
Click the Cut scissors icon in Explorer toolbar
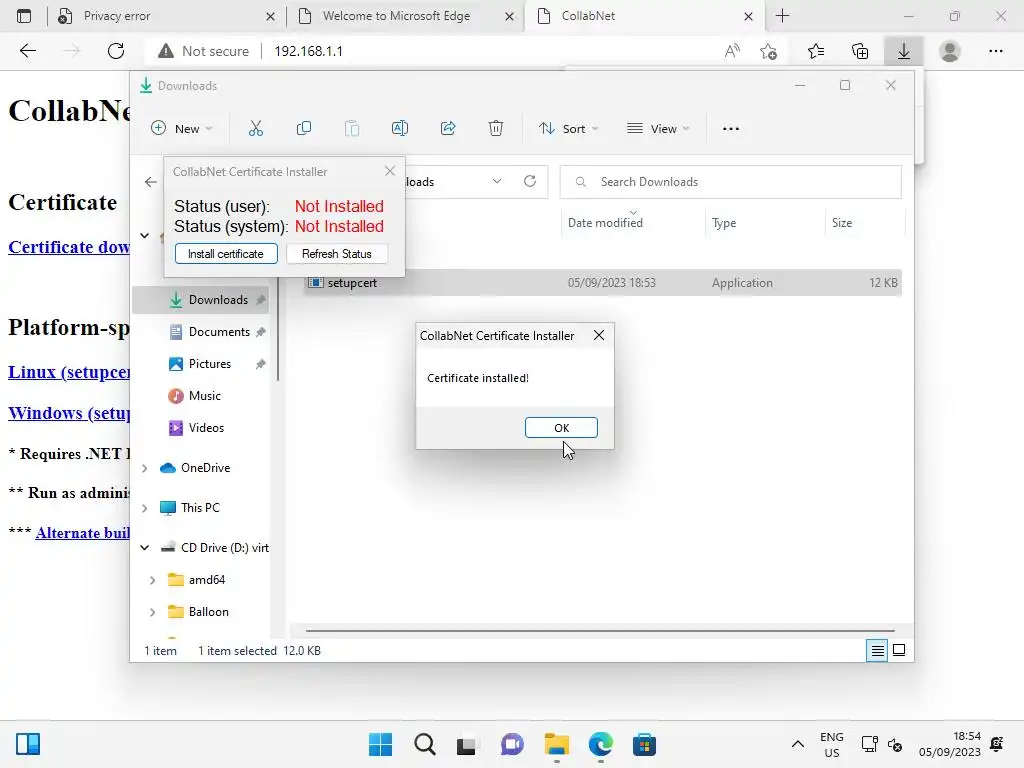tap(255, 129)
